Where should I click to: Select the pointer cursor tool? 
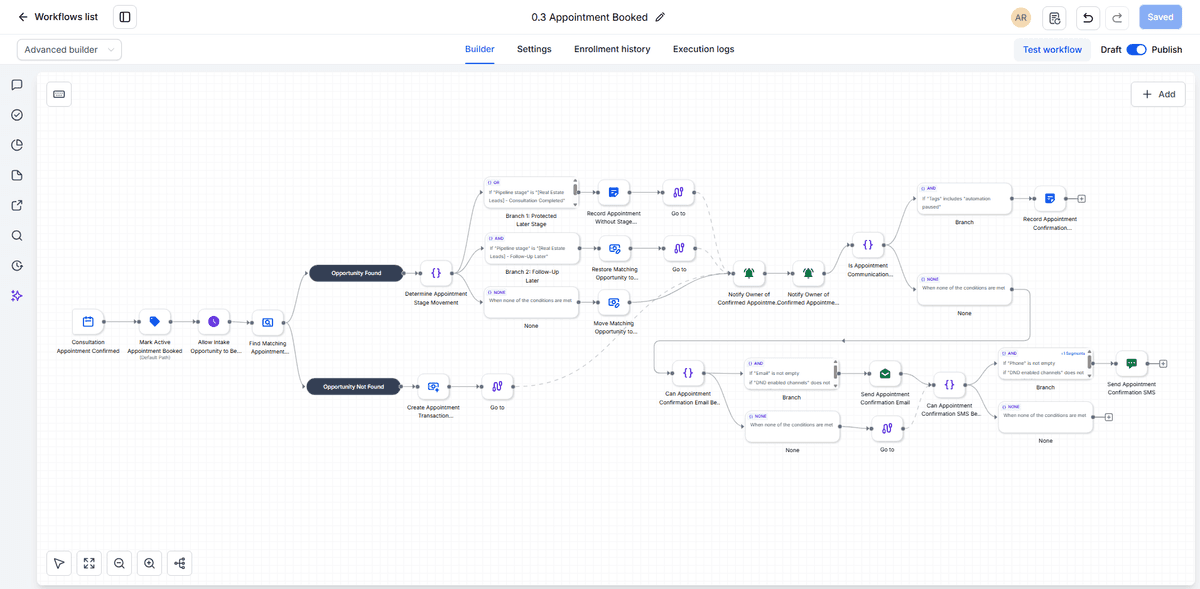coord(59,563)
